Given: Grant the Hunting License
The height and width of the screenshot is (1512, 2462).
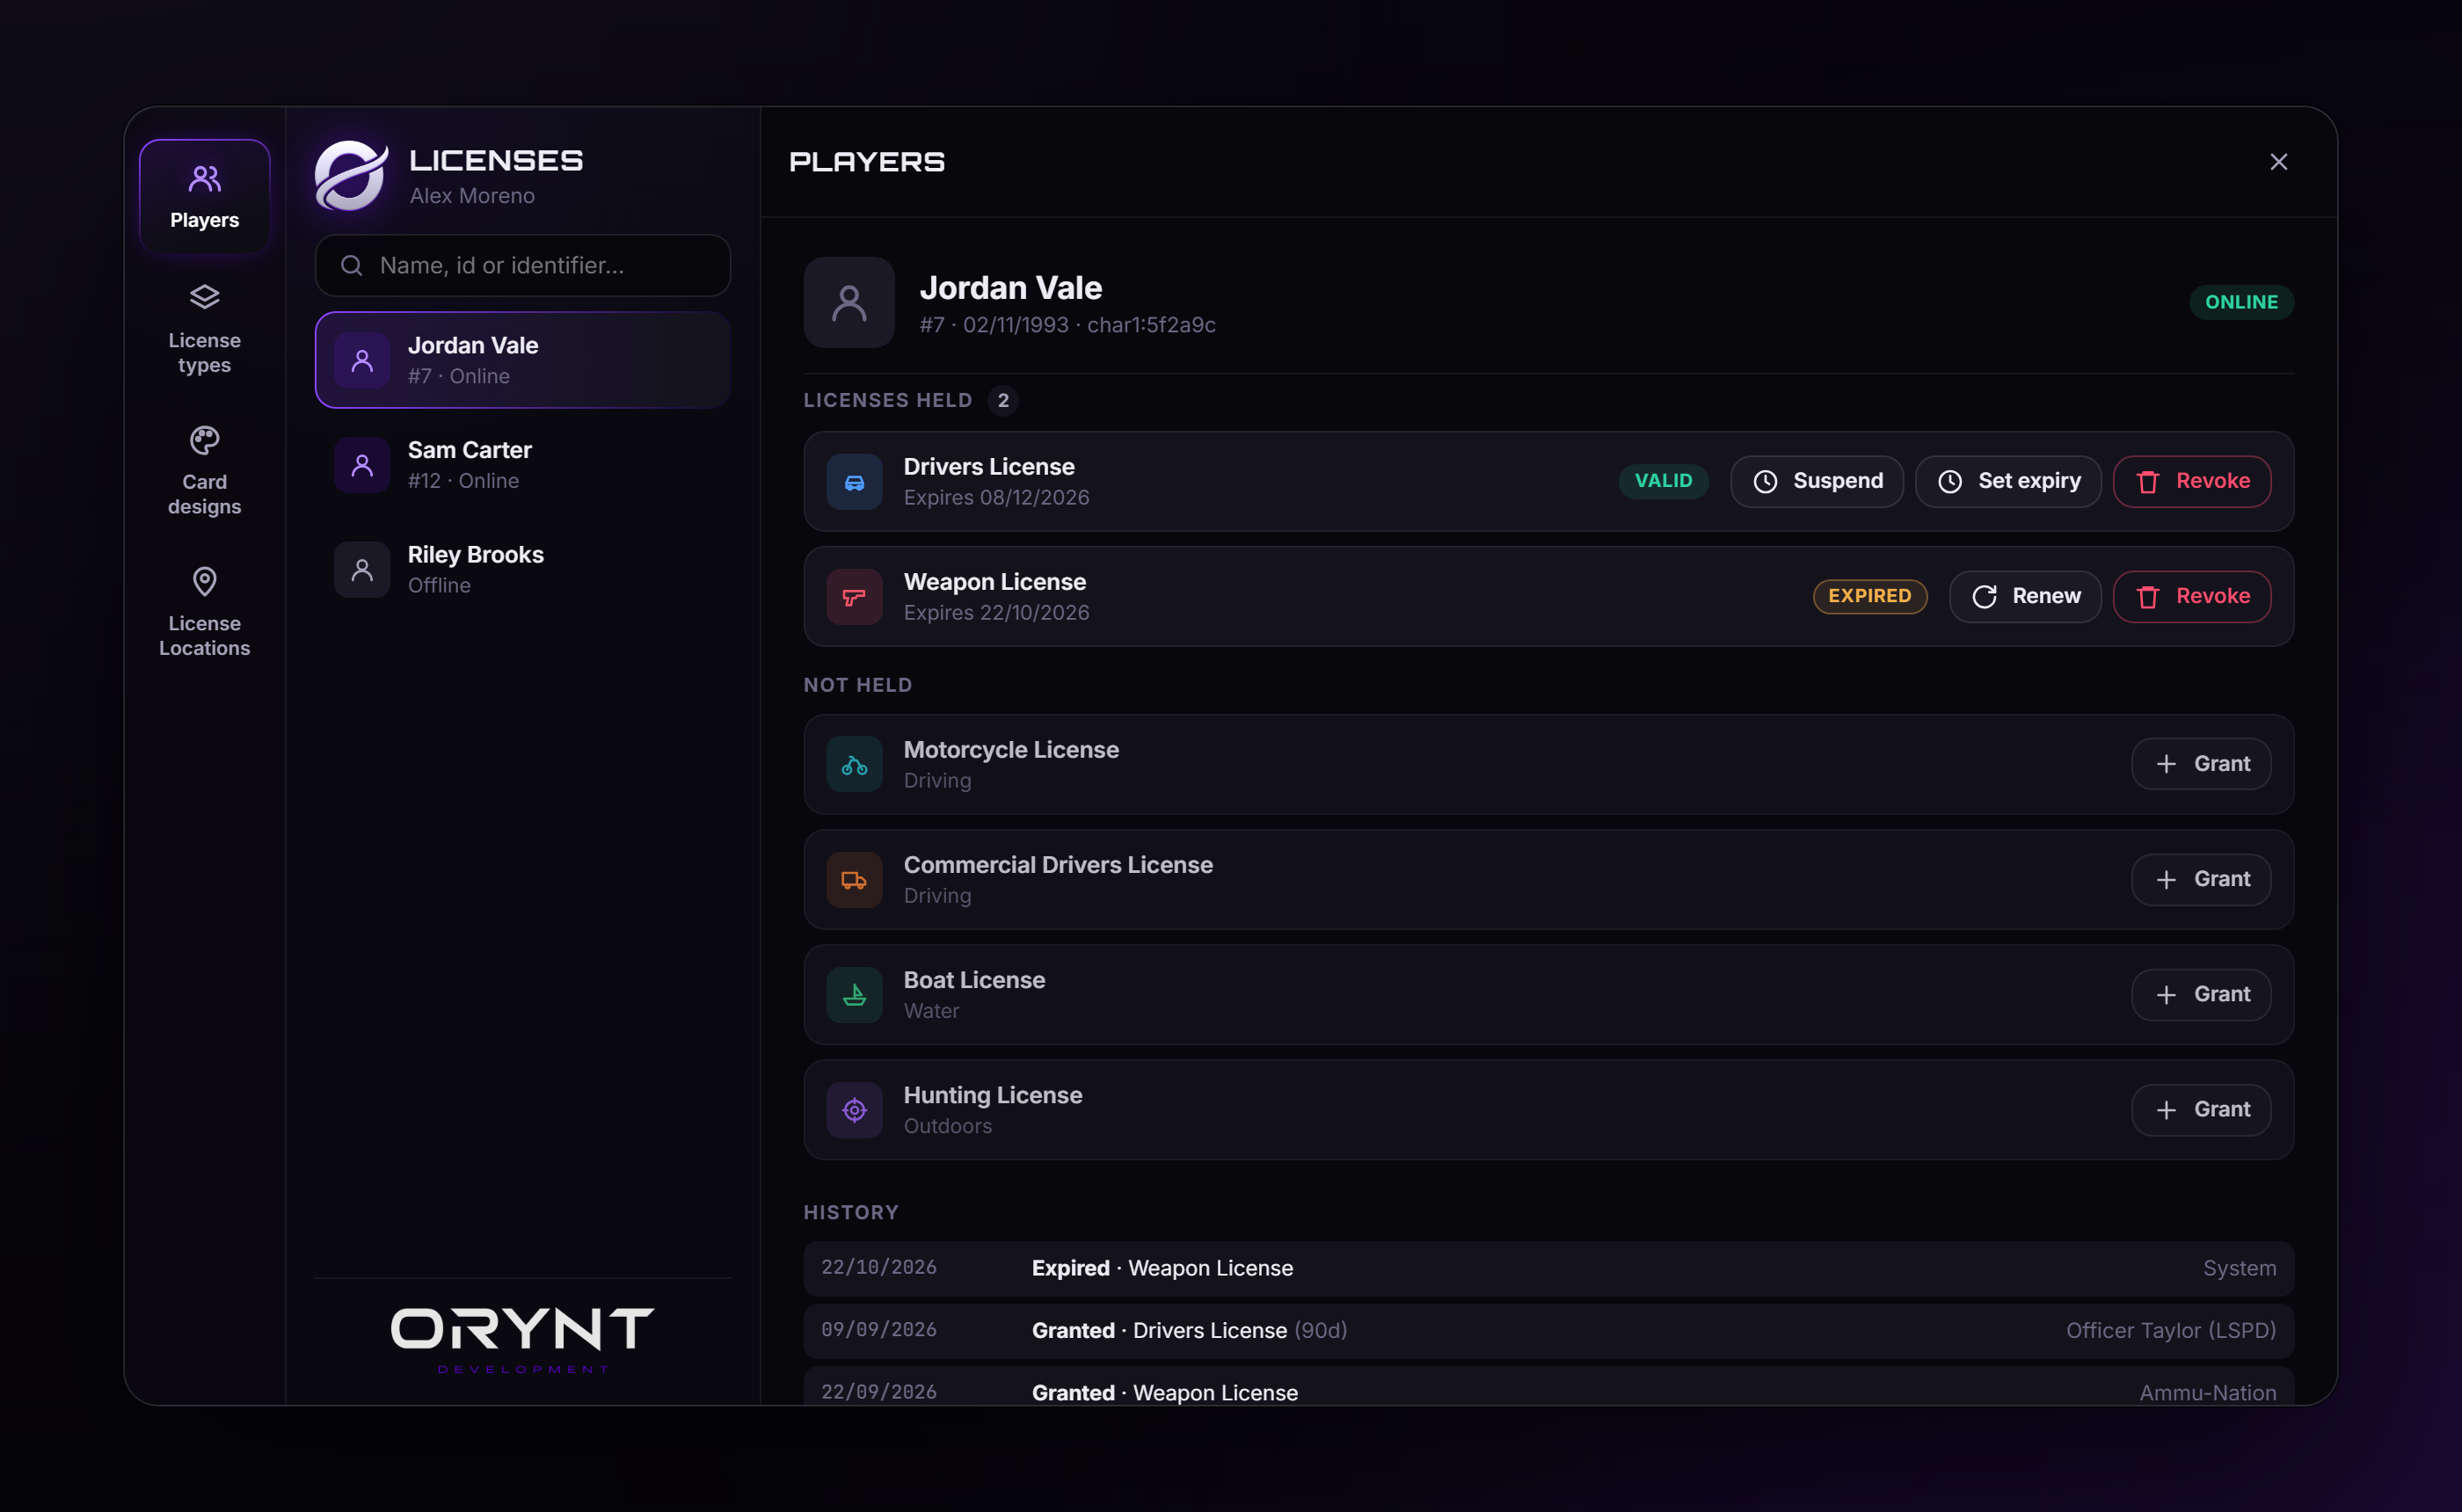Looking at the screenshot, I should pyautogui.click(x=2200, y=1110).
